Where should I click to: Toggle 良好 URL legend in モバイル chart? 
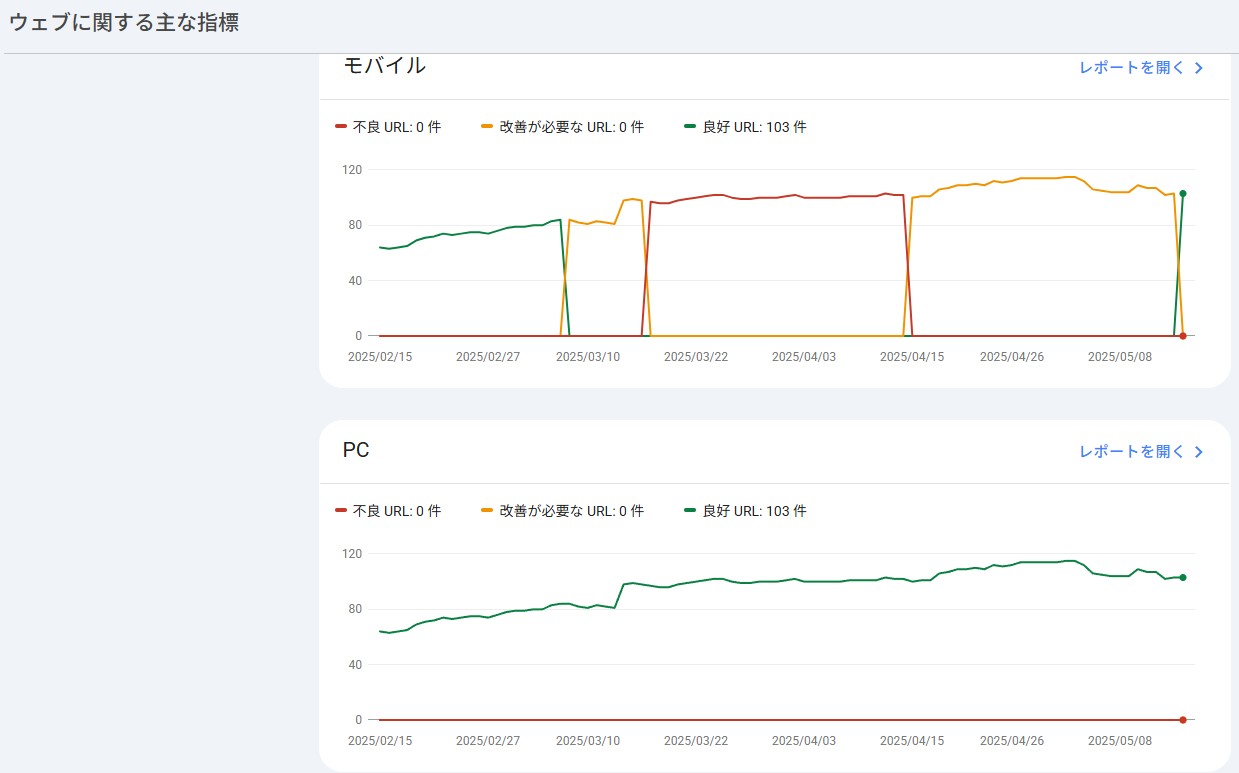click(745, 127)
